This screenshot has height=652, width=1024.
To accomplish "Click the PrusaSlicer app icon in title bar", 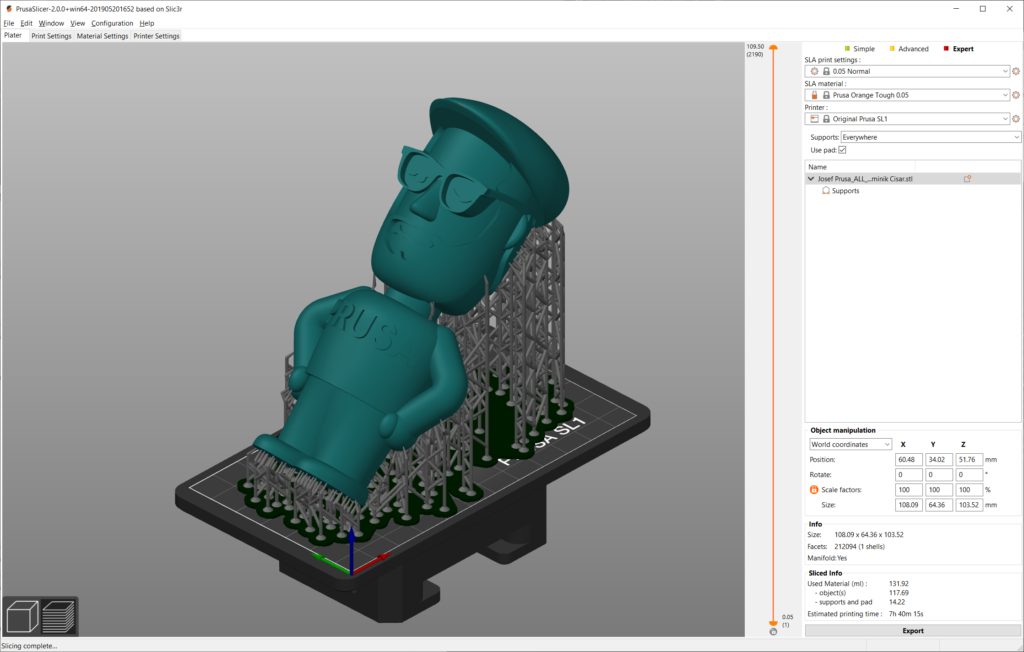I will [8, 9].
